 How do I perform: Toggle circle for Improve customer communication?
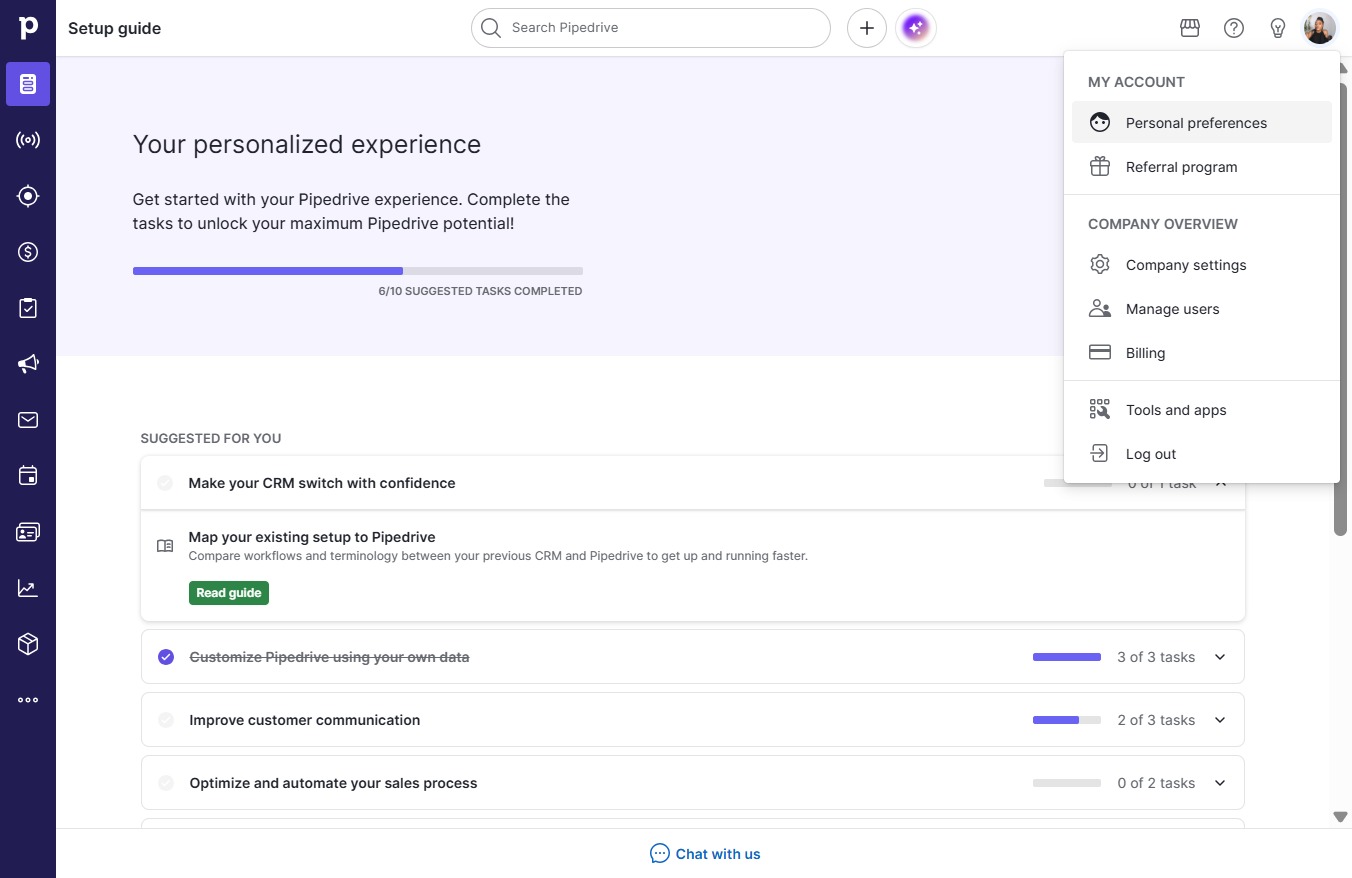pyautogui.click(x=166, y=720)
